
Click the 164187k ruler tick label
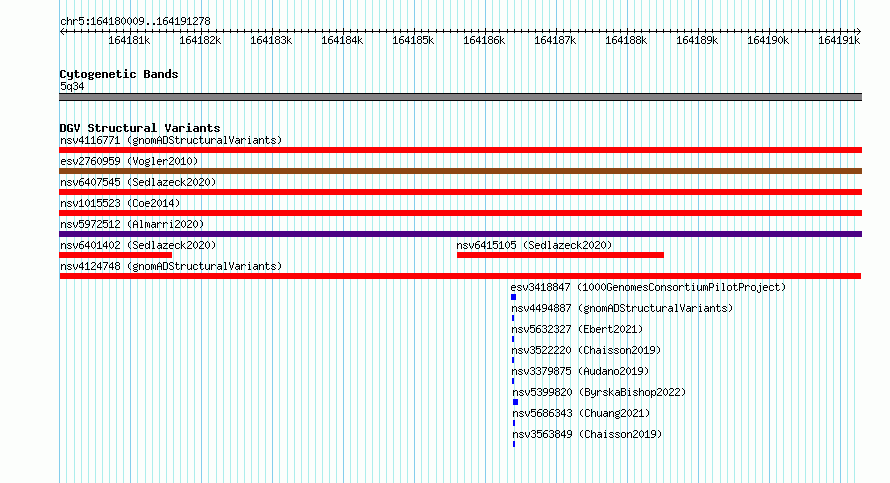pos(555,40)
